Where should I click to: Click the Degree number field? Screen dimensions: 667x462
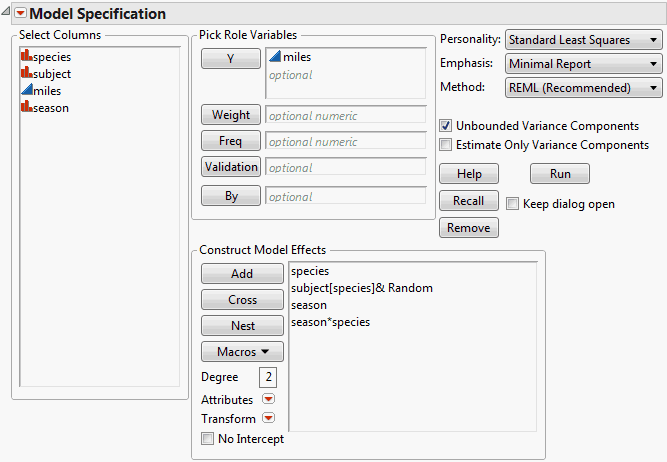tap(267, 377)
